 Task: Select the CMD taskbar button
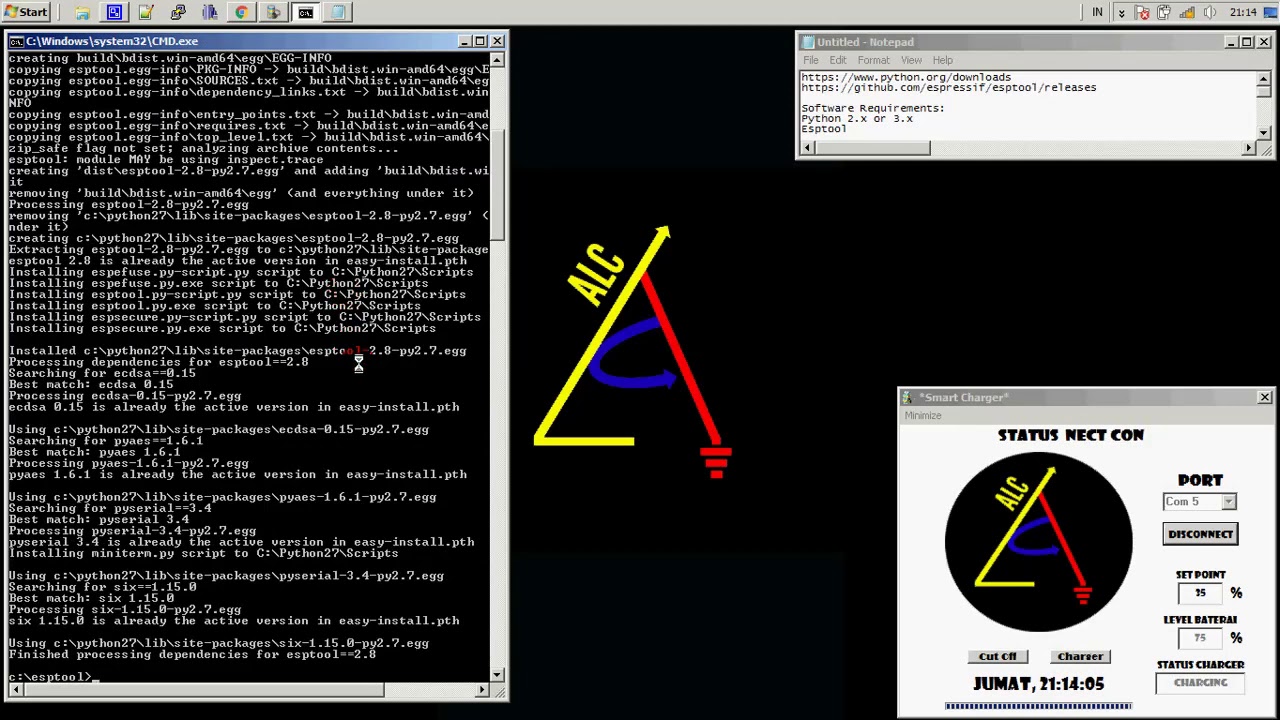point(306,12)
